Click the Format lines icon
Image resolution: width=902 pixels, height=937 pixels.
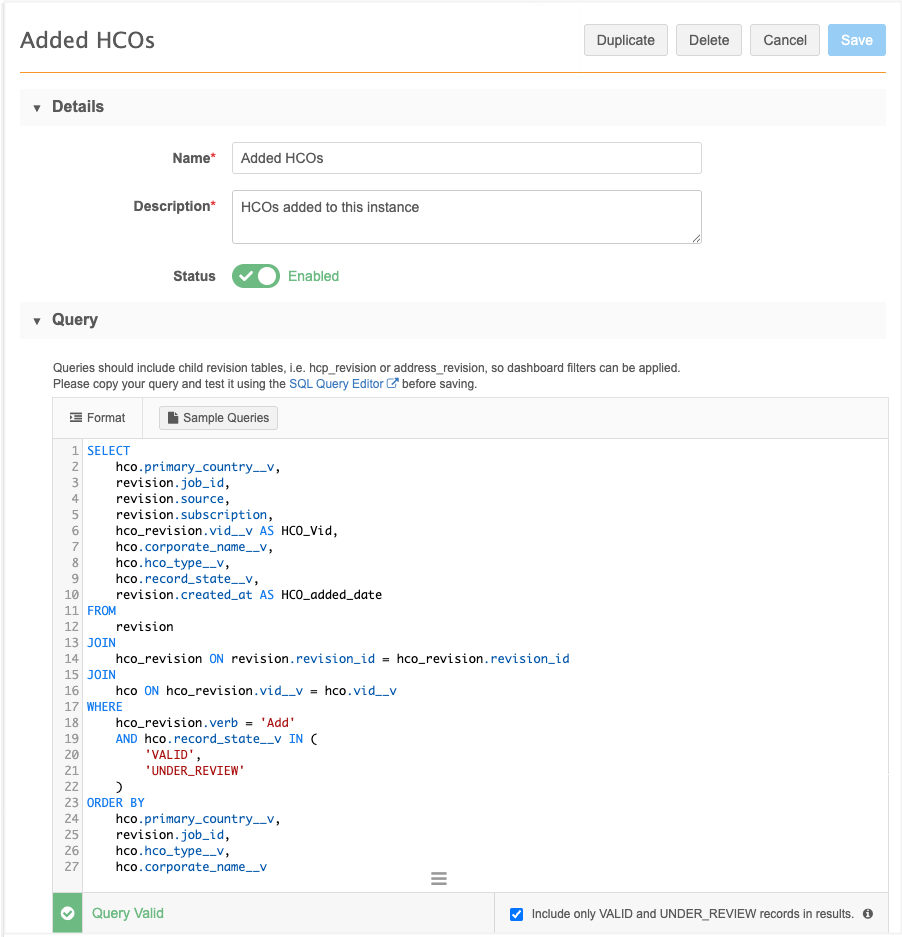click(x=76, y=418)
